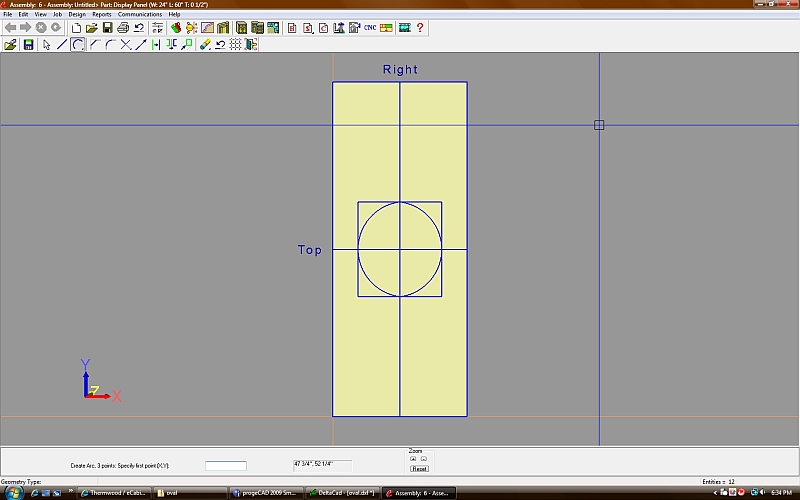The width and height of the screenshot is (800, 500).
Task: Click the film strip icon
Action: coord(404,28)
